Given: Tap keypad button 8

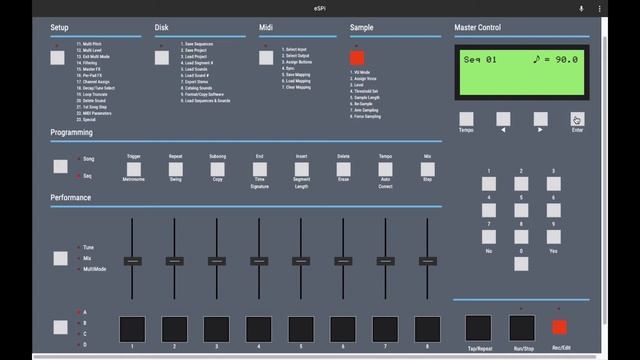Looking at the screenshot, I should (x=521, y=237).
